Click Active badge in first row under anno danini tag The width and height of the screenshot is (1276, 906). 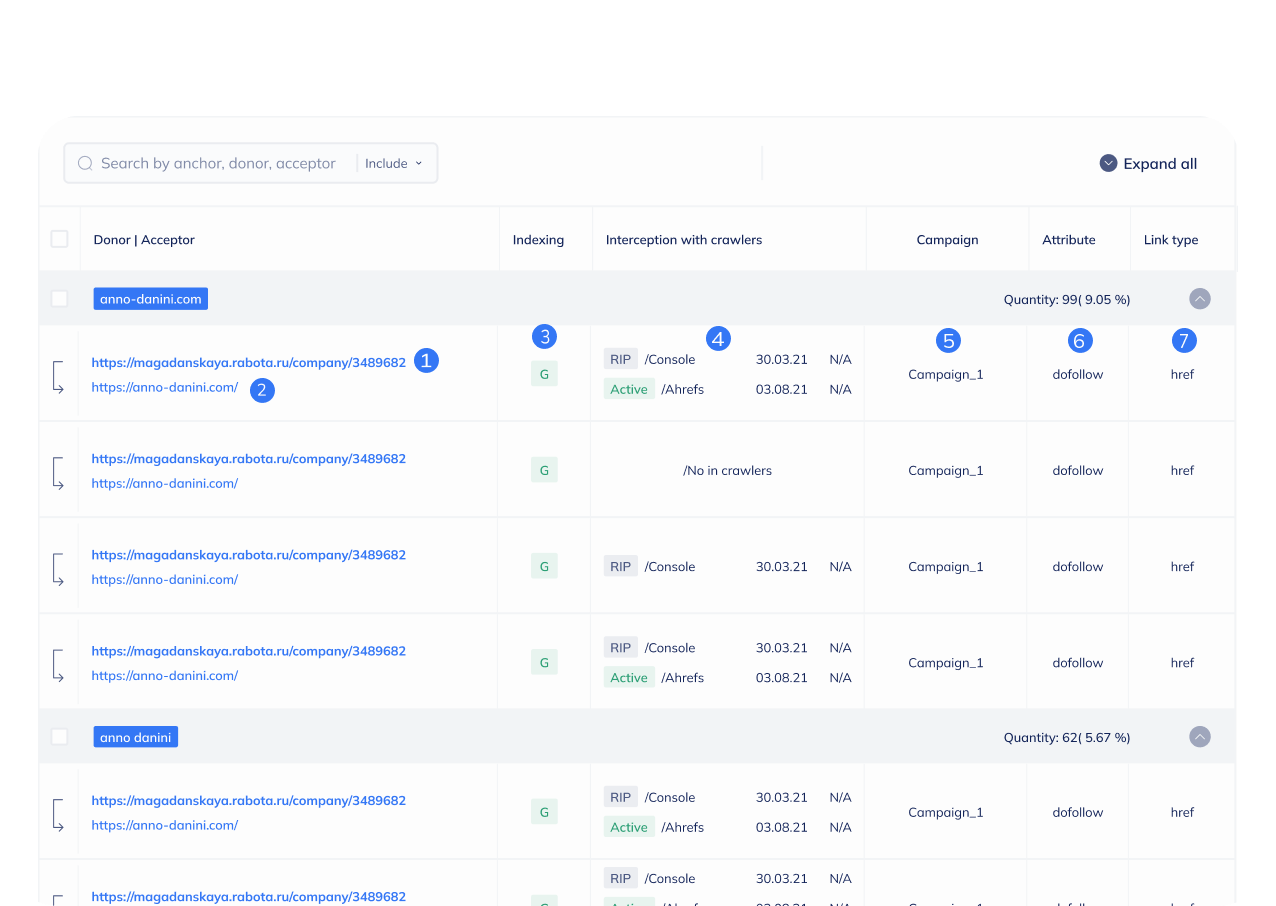coord(629,827)
